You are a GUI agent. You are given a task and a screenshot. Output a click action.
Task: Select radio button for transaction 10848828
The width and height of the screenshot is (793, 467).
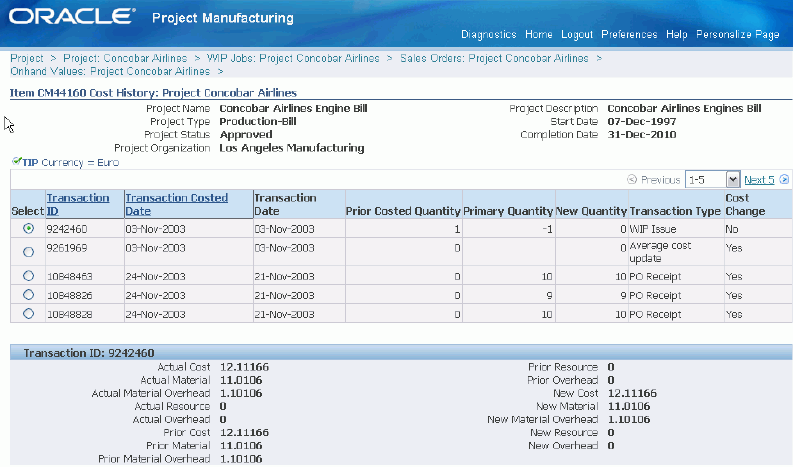pos(28,314)
